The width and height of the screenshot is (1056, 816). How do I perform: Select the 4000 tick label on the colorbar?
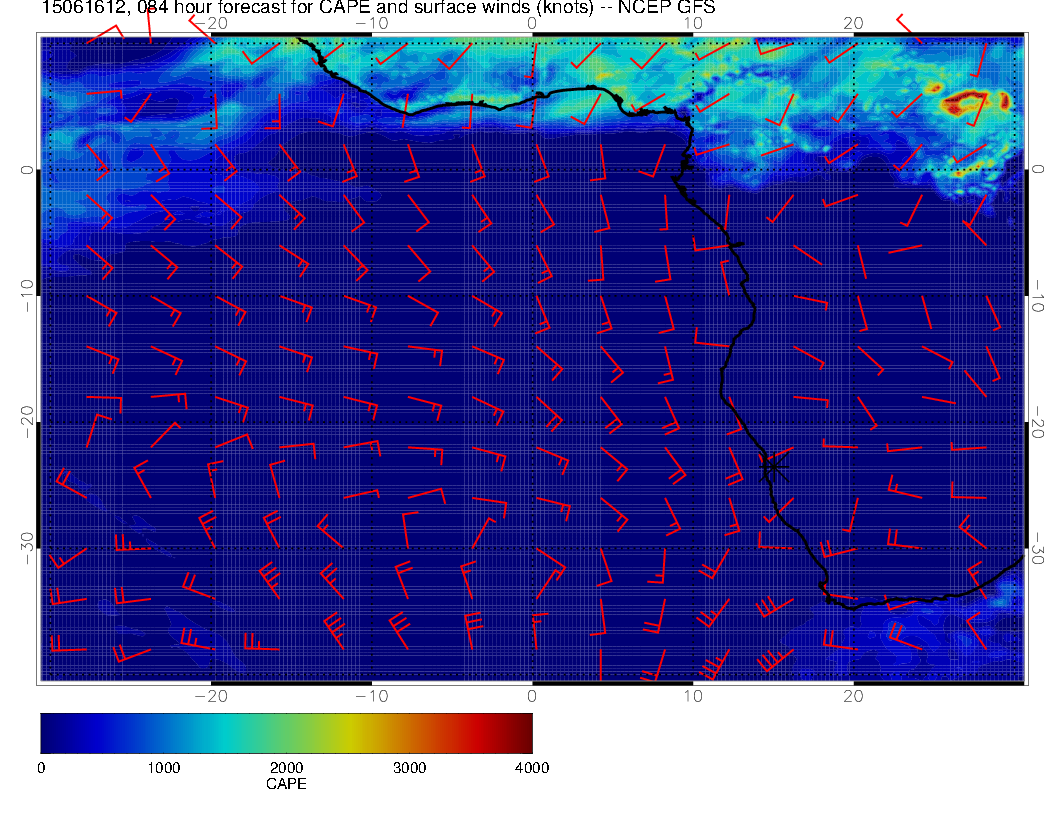531,768
